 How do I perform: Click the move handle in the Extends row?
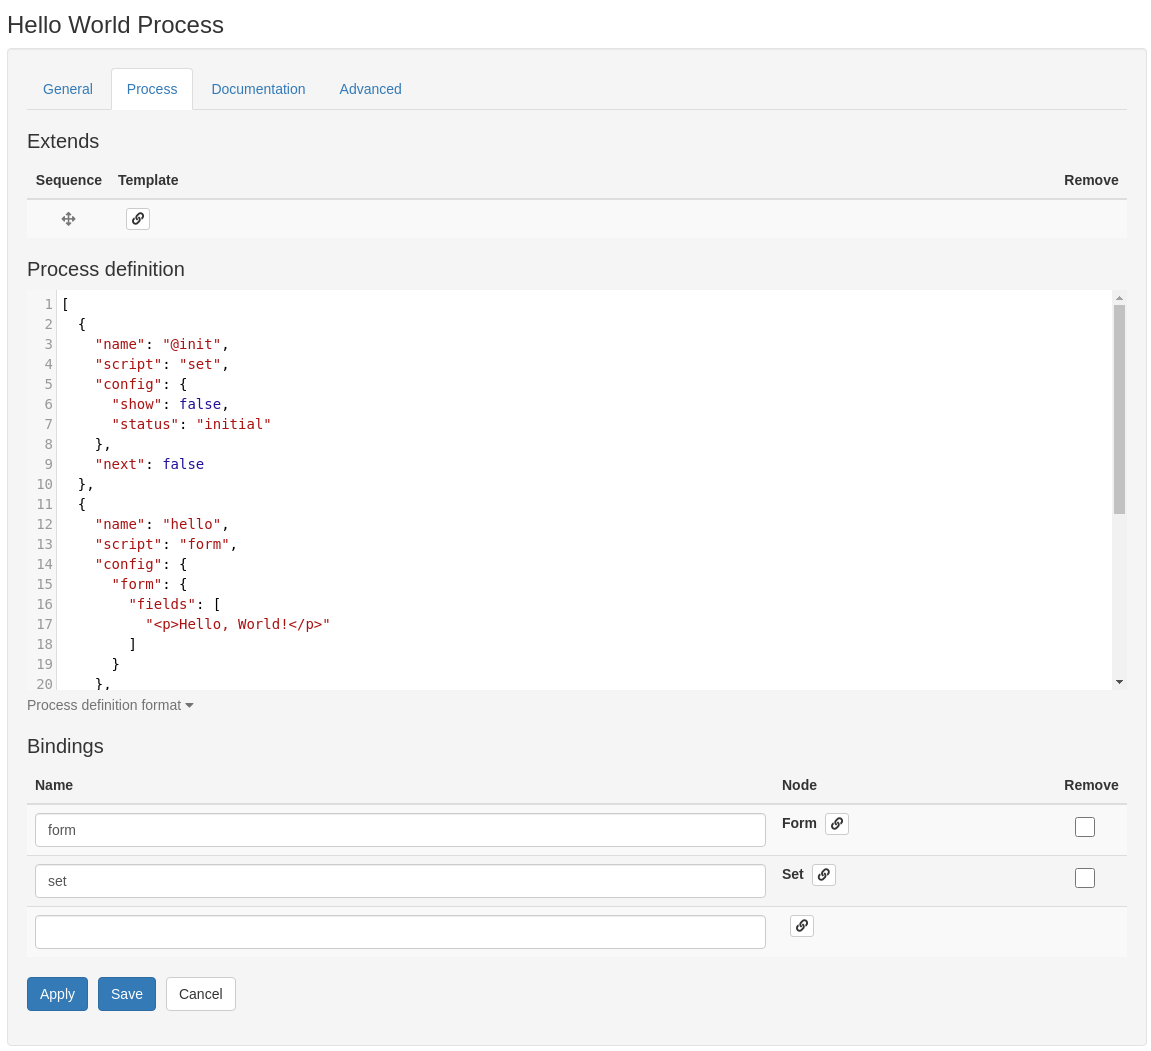tap(68, 219)
